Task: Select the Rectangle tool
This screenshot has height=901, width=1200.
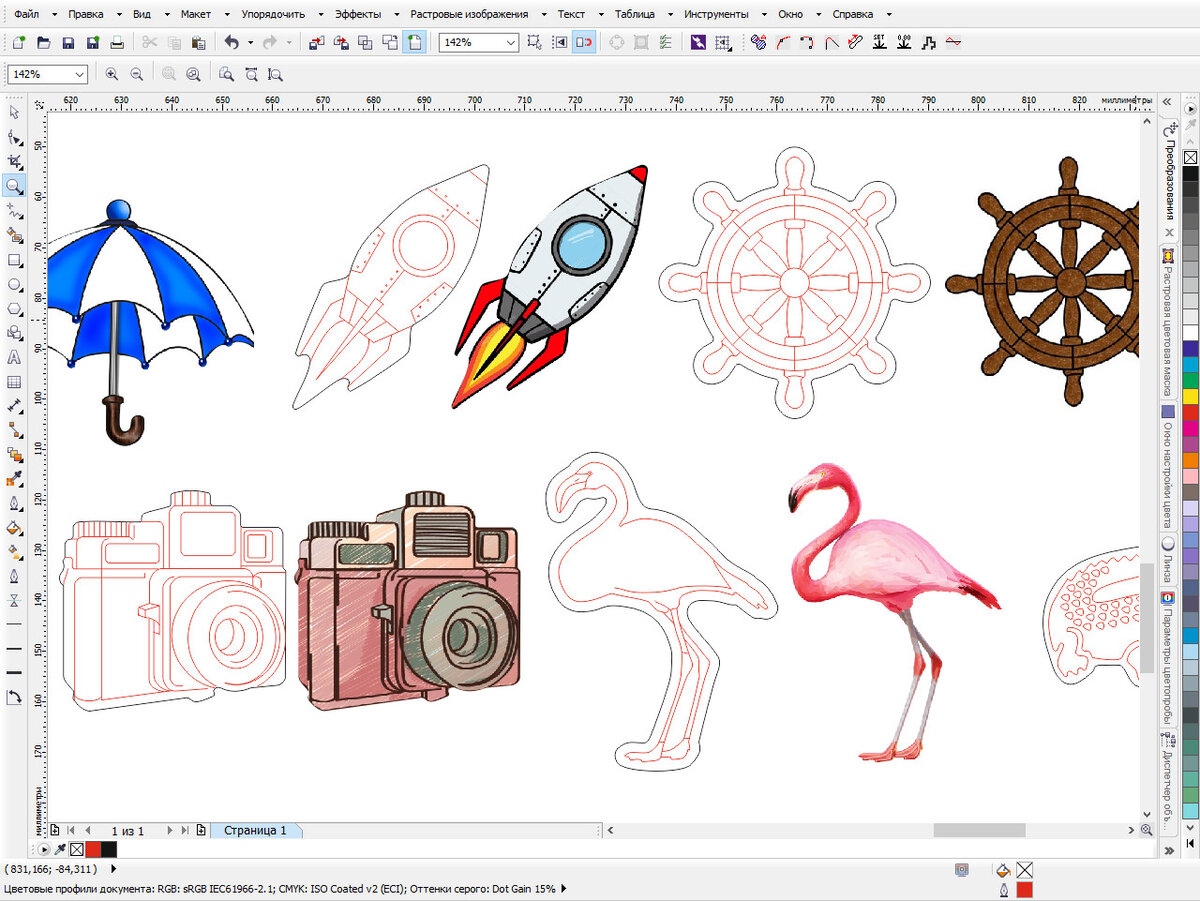Action: (14, 260)
